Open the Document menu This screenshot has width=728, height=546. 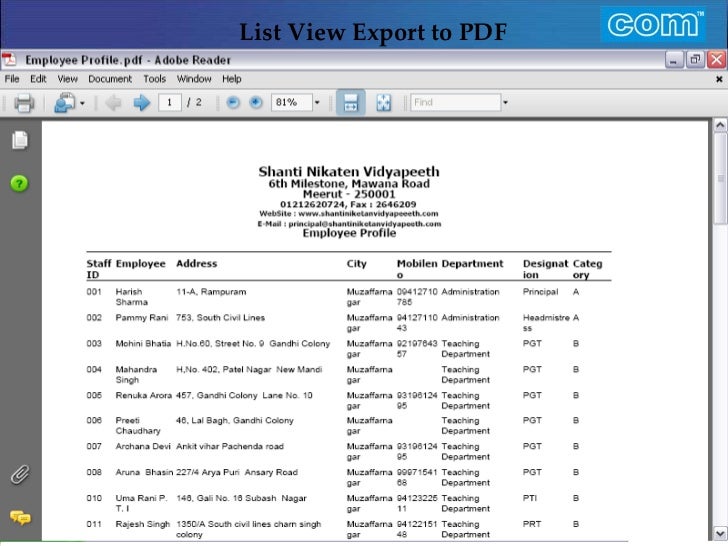click(110, 79)
